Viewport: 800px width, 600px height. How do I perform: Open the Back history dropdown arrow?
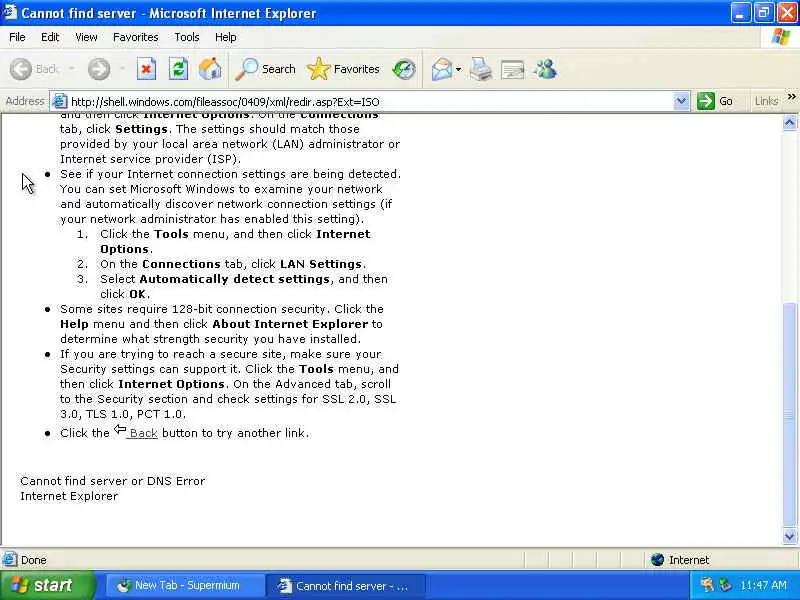point(71,69)
